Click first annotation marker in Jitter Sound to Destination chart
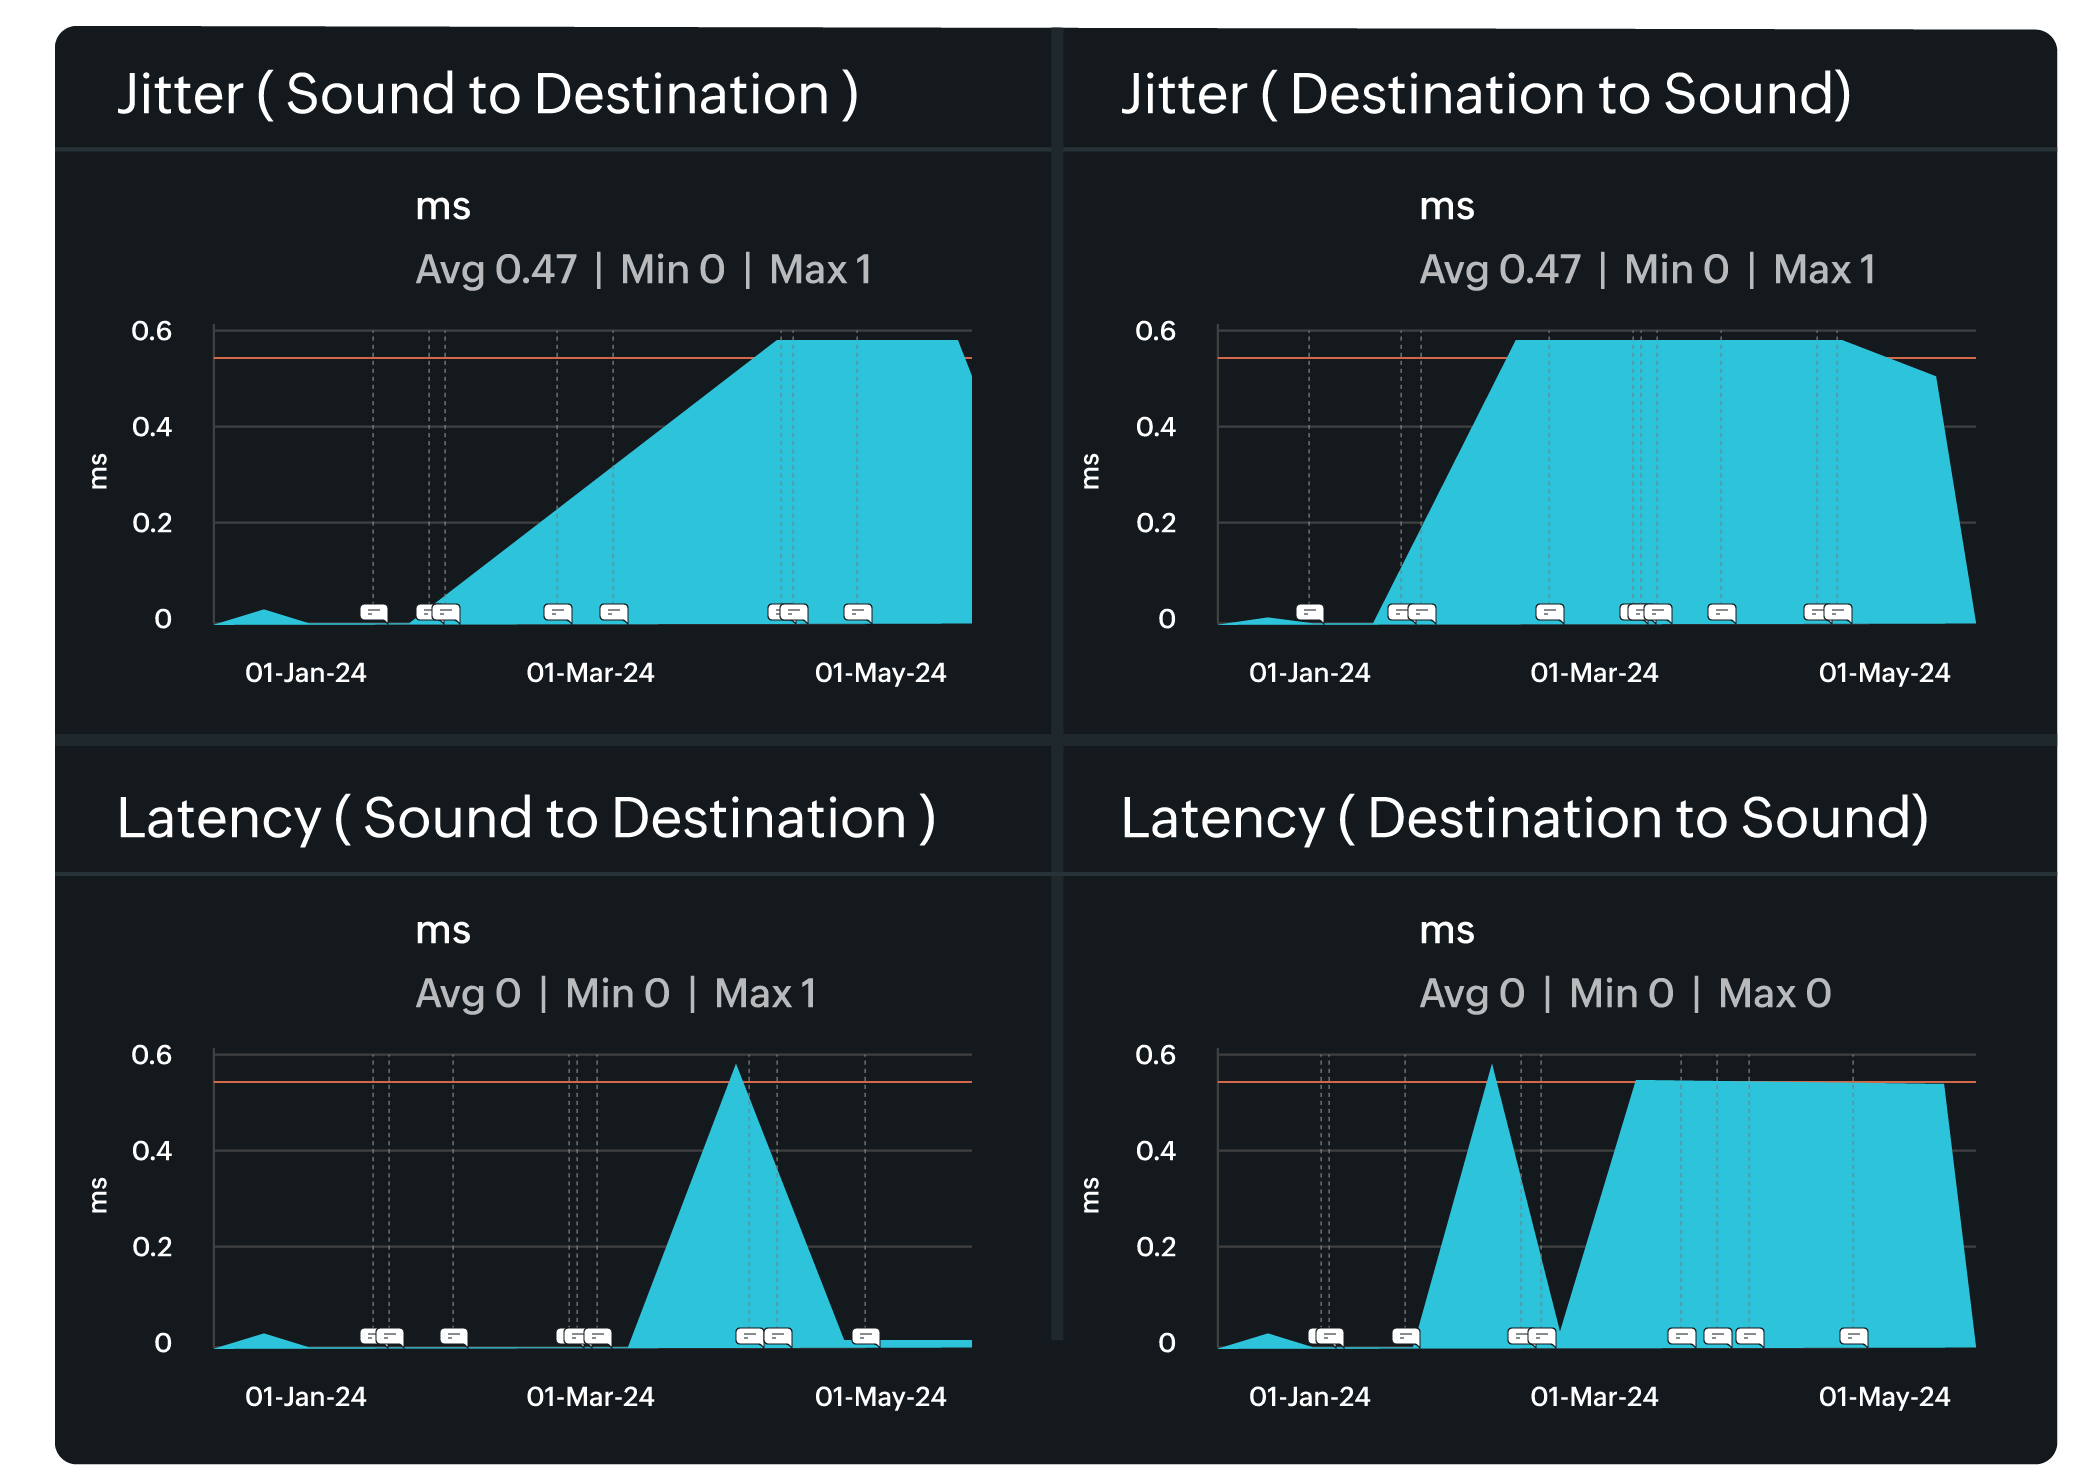The width and height of the screenshot is (2084, 1484). pos(374,612)
